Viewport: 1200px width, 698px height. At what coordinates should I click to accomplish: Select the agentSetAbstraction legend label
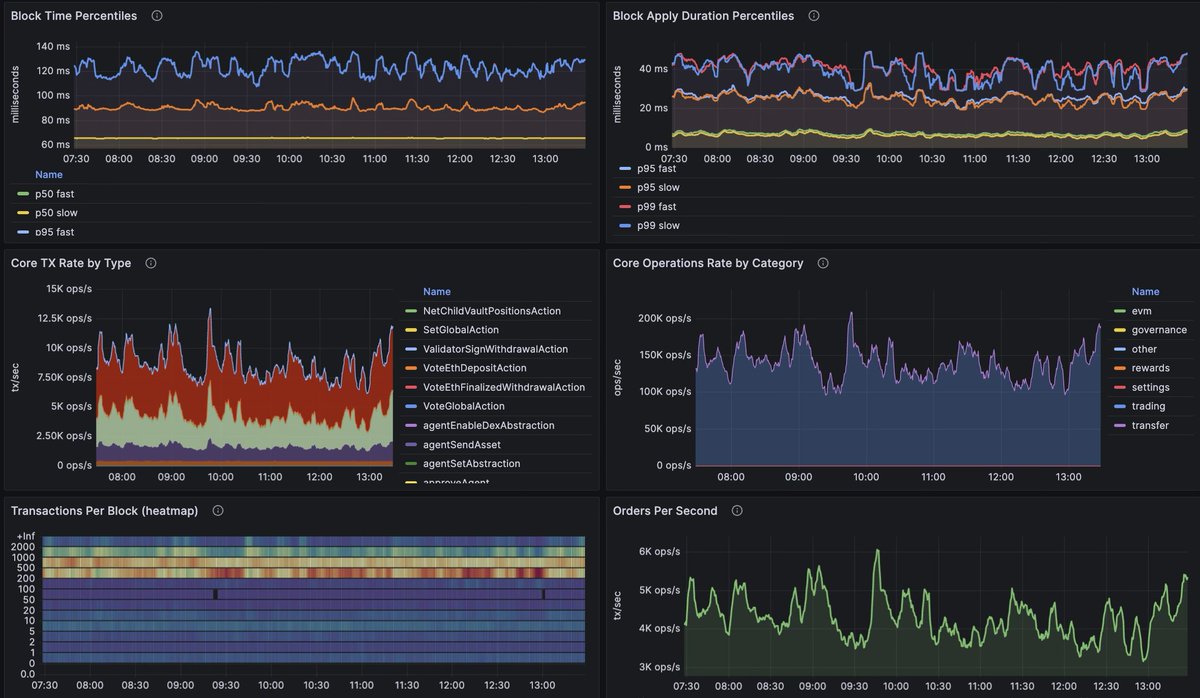point(472,463)
